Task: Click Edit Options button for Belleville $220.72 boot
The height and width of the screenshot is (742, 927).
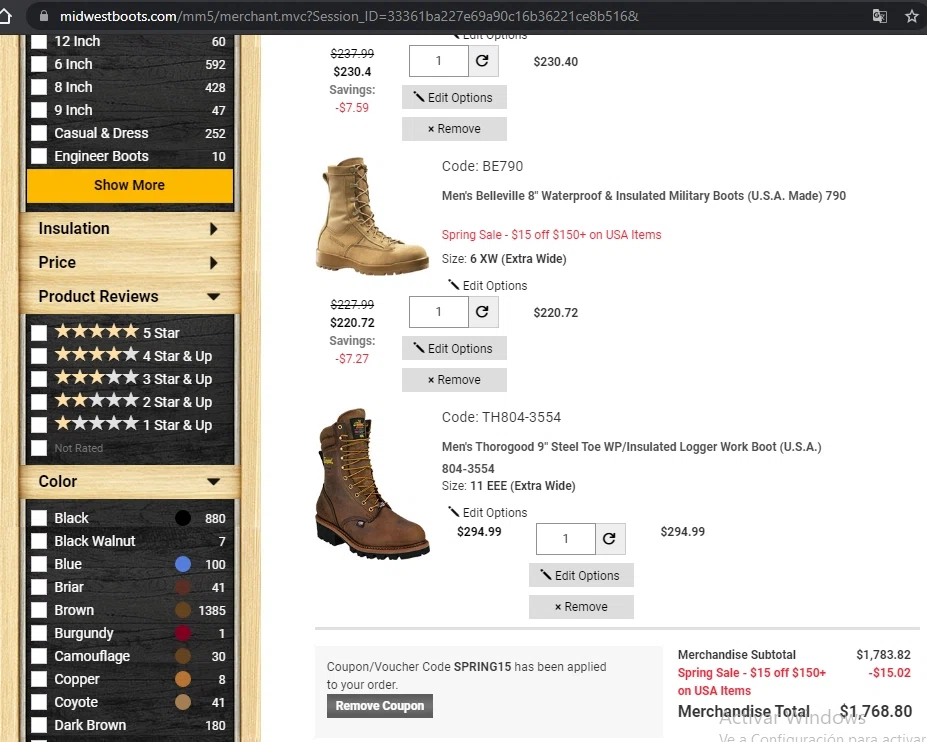Action: click(454, 349)
